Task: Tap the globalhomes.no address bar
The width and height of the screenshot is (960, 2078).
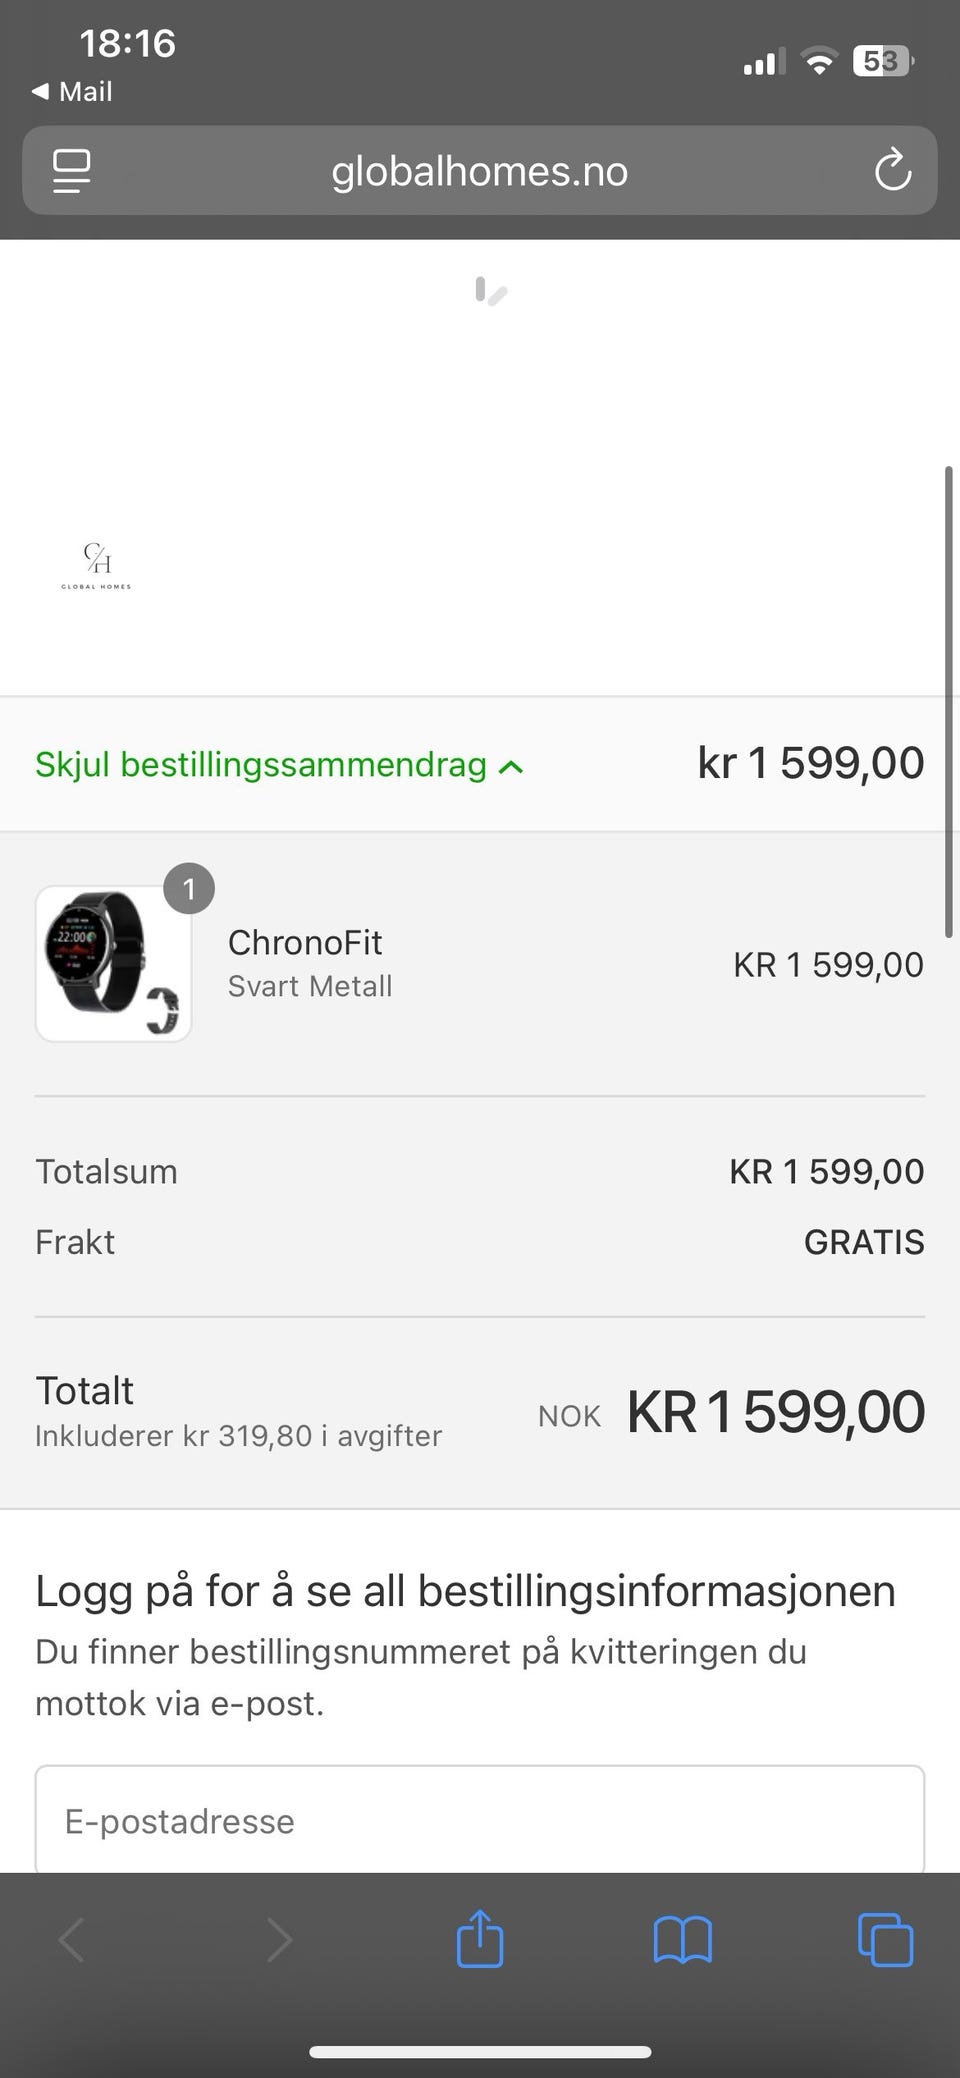Action: coord(480,171)
